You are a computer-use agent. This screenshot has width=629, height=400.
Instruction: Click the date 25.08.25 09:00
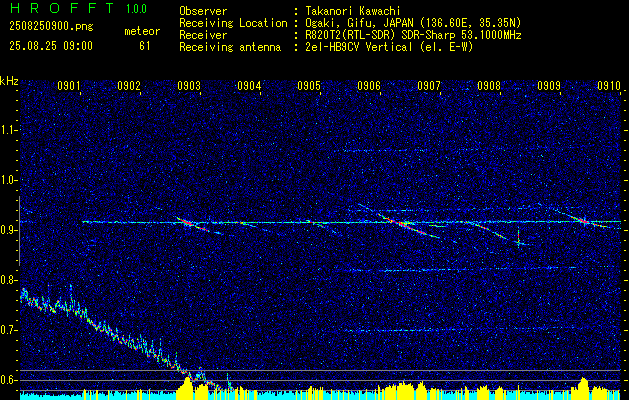pyautogui.click(x=51, y=46)
